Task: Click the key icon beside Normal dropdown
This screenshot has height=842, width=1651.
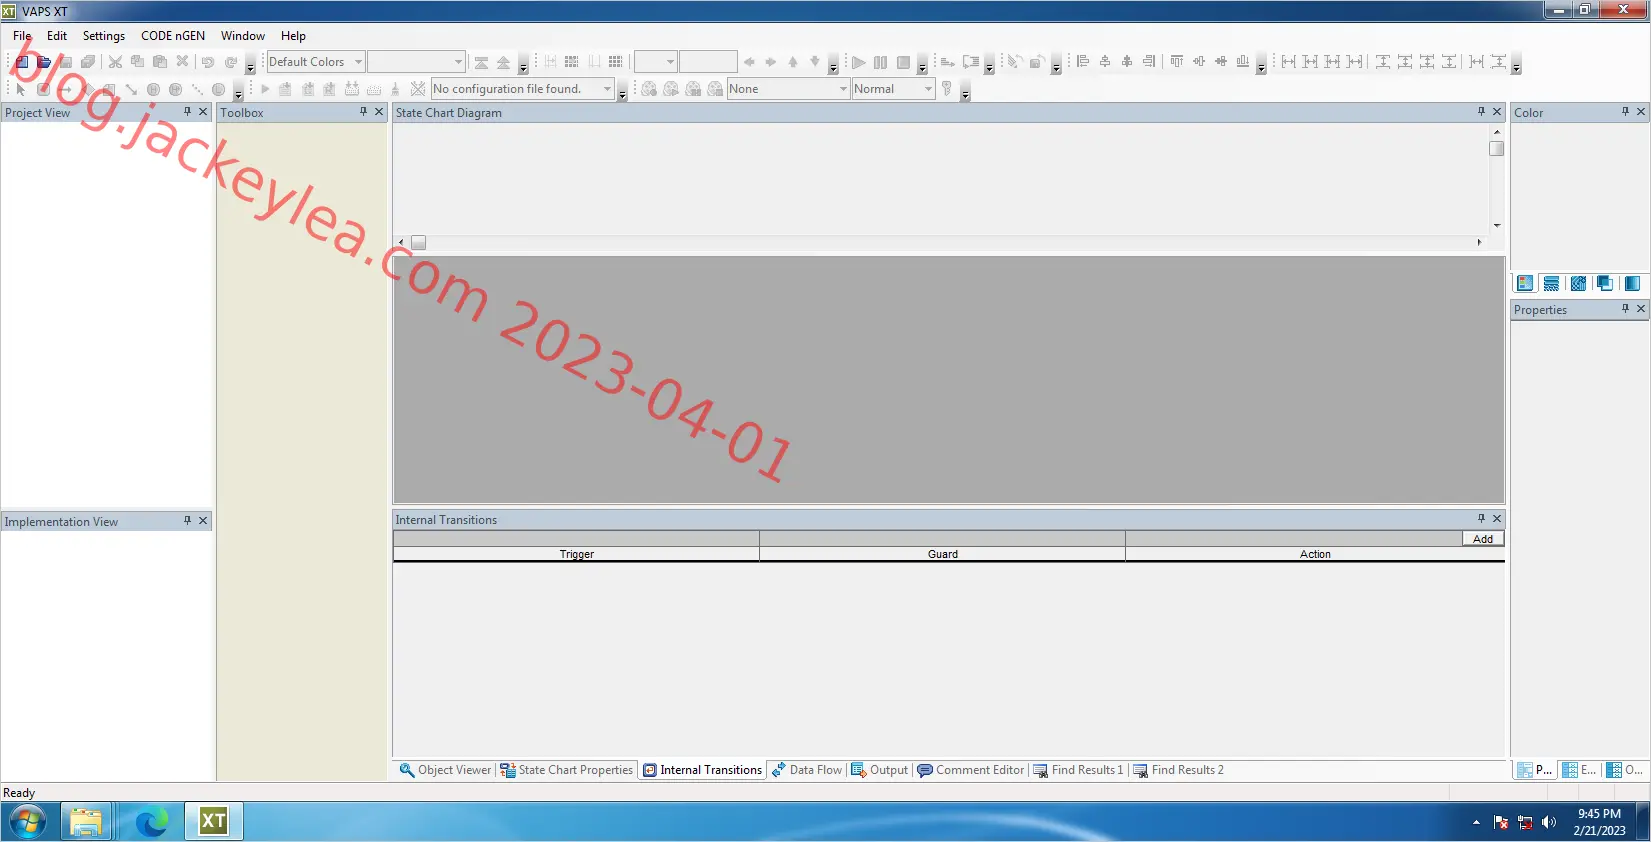Action: (947, 89)
